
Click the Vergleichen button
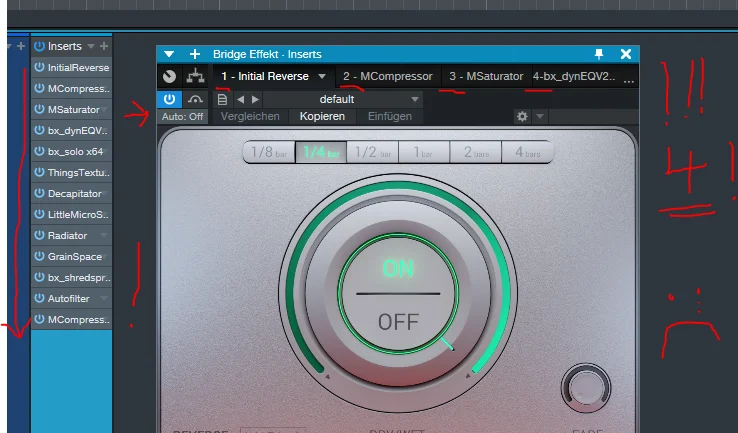tap(250, 116)
